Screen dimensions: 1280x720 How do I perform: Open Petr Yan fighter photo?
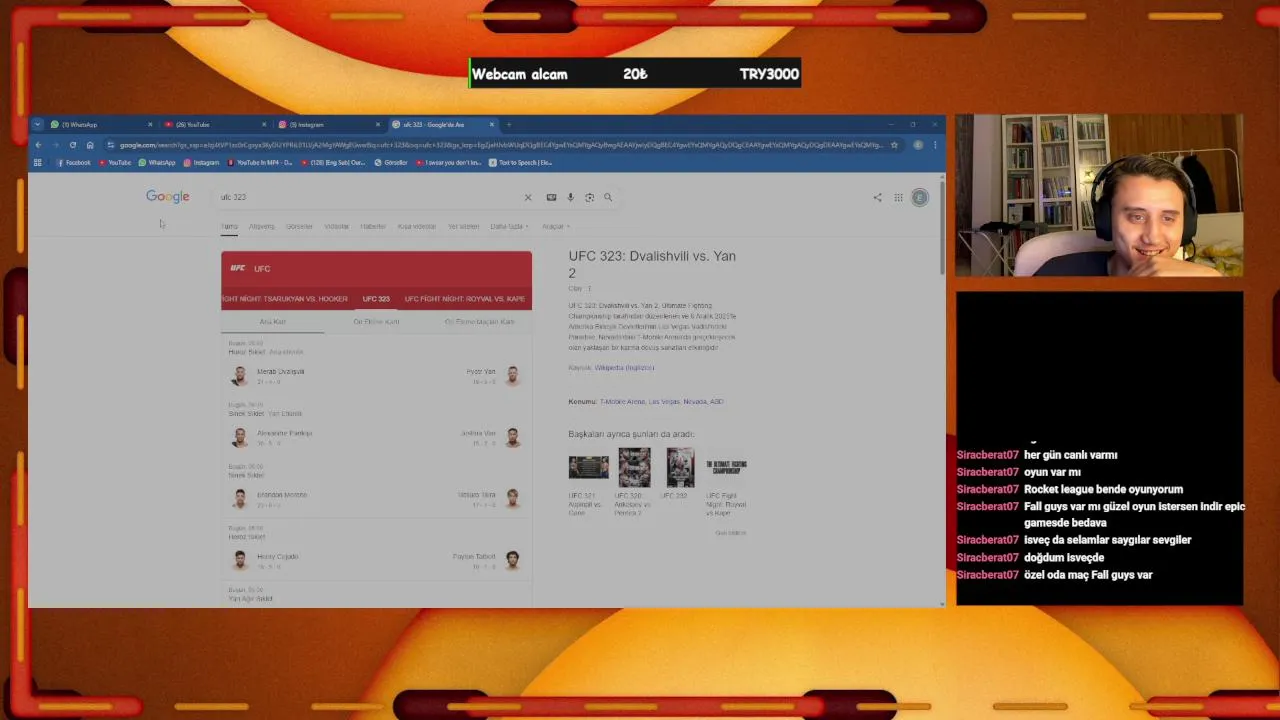pos(512,376)
